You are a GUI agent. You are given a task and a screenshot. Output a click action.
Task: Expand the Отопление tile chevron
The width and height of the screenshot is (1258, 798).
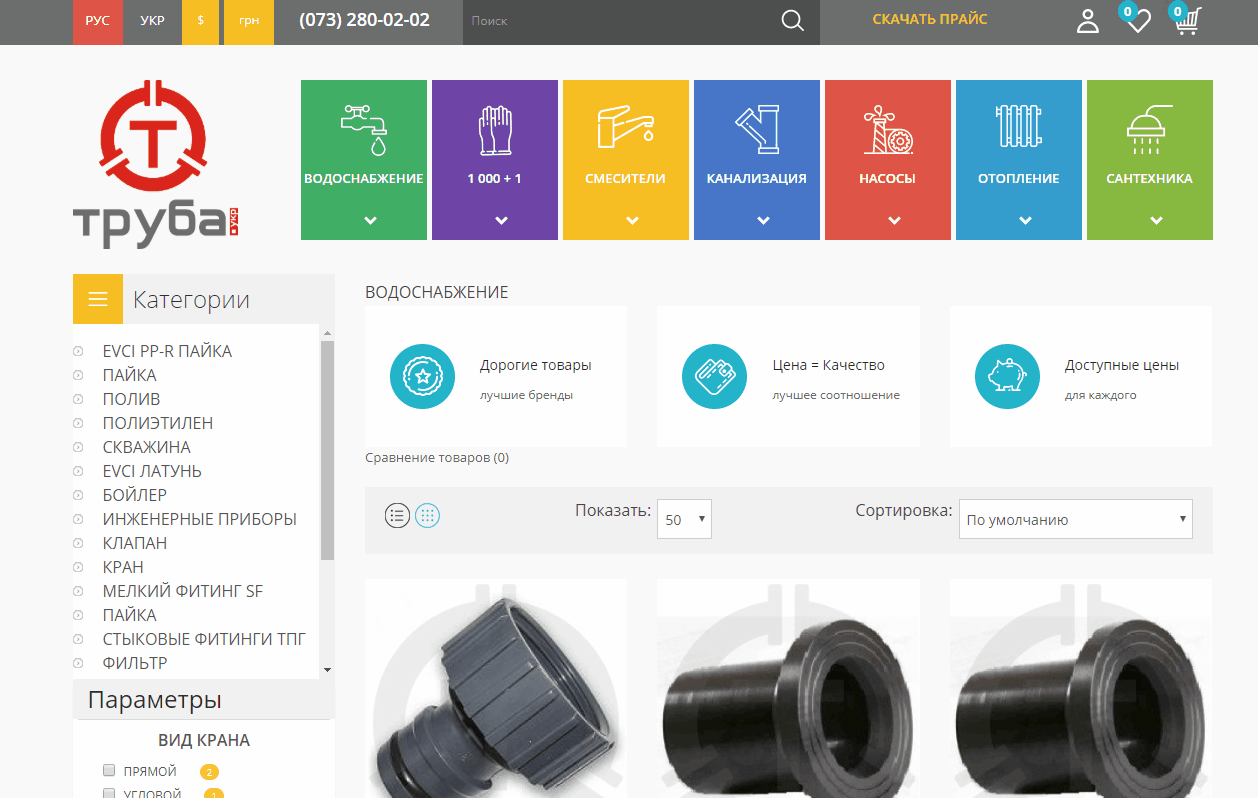1026,220
